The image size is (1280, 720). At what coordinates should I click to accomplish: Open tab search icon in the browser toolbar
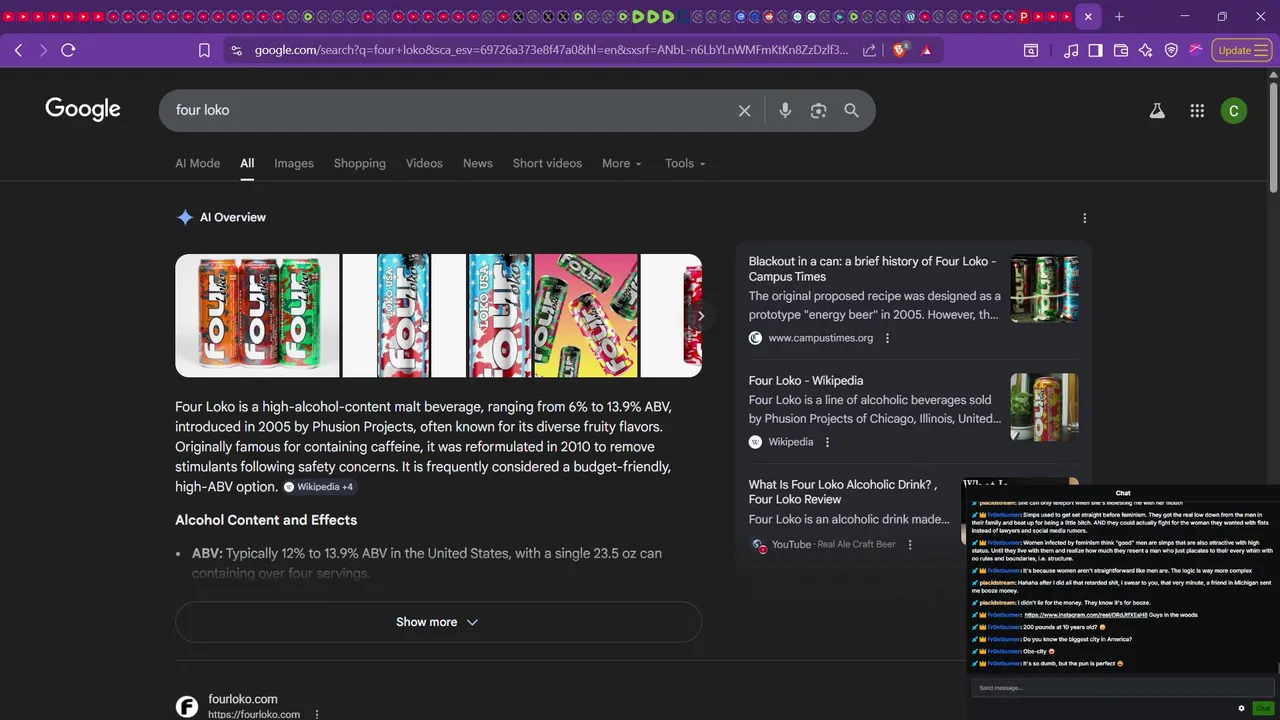[x=1030, y=50]
